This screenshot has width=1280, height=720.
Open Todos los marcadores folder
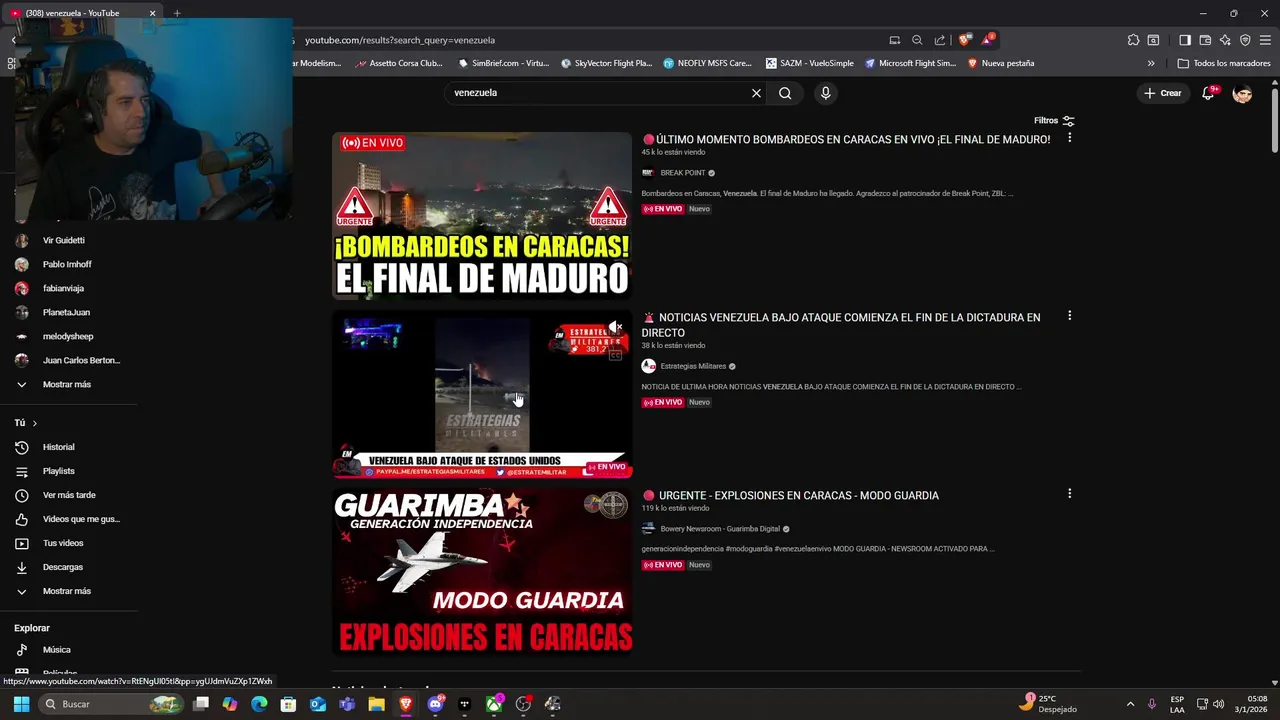tap(1224, 63)
